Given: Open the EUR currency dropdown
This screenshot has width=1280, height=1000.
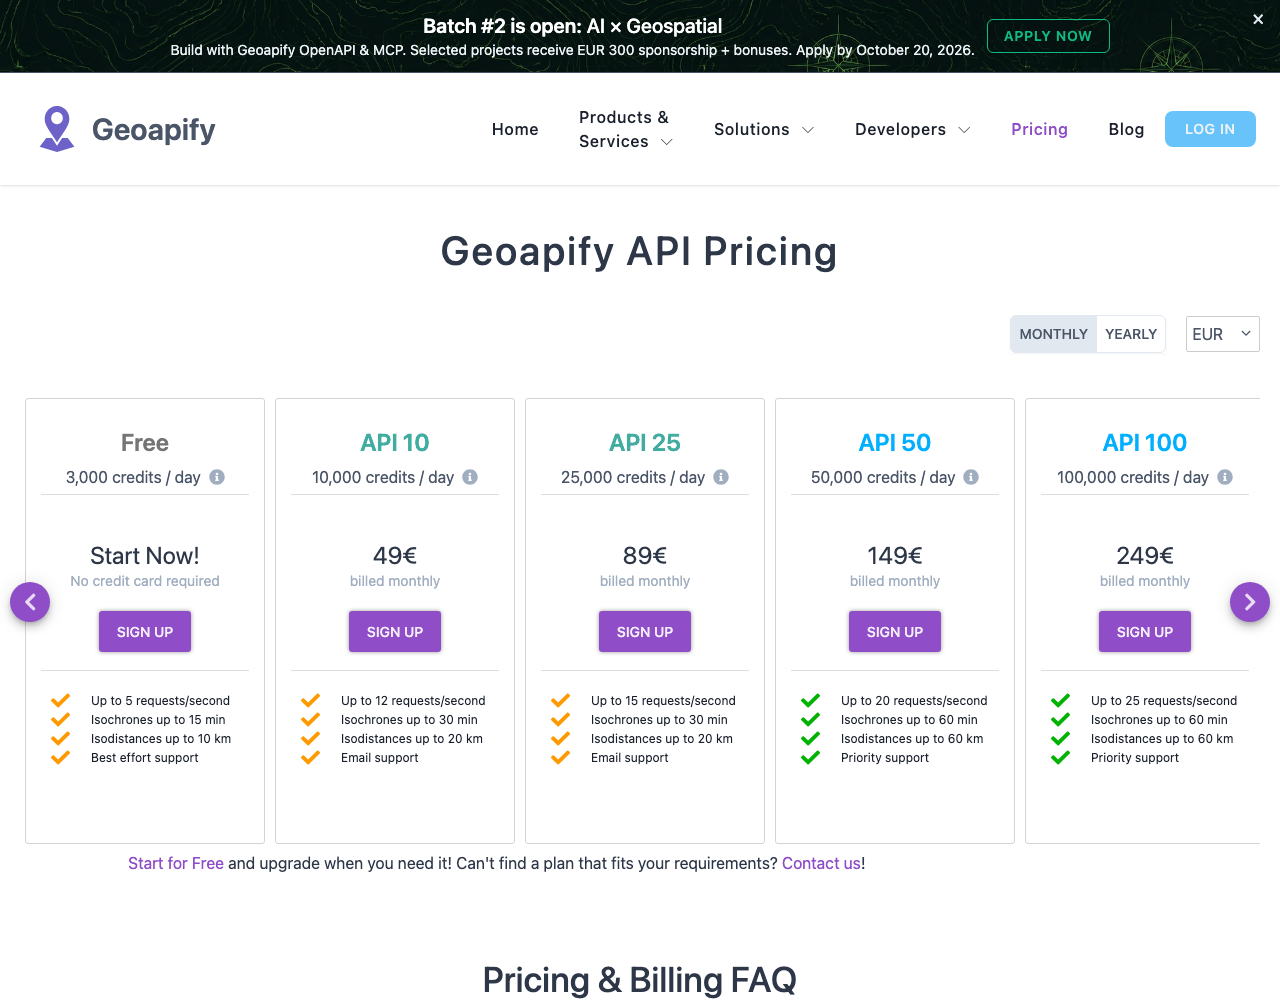Looking at the screenshot, I should [1222, 334].
